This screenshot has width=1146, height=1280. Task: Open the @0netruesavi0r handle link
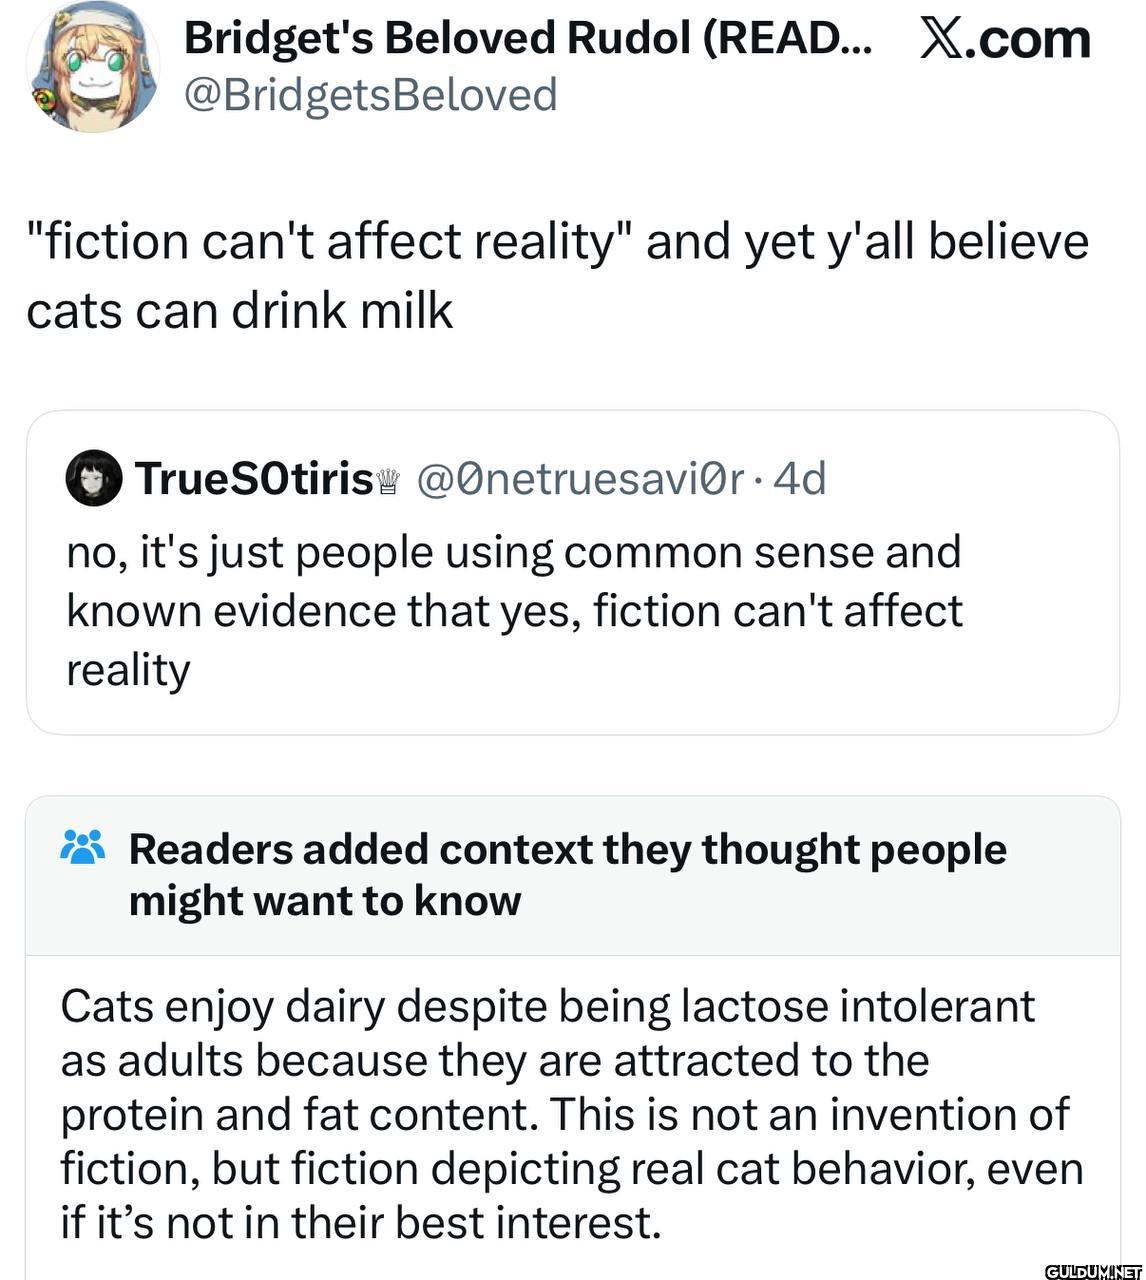tap(579, 479)
